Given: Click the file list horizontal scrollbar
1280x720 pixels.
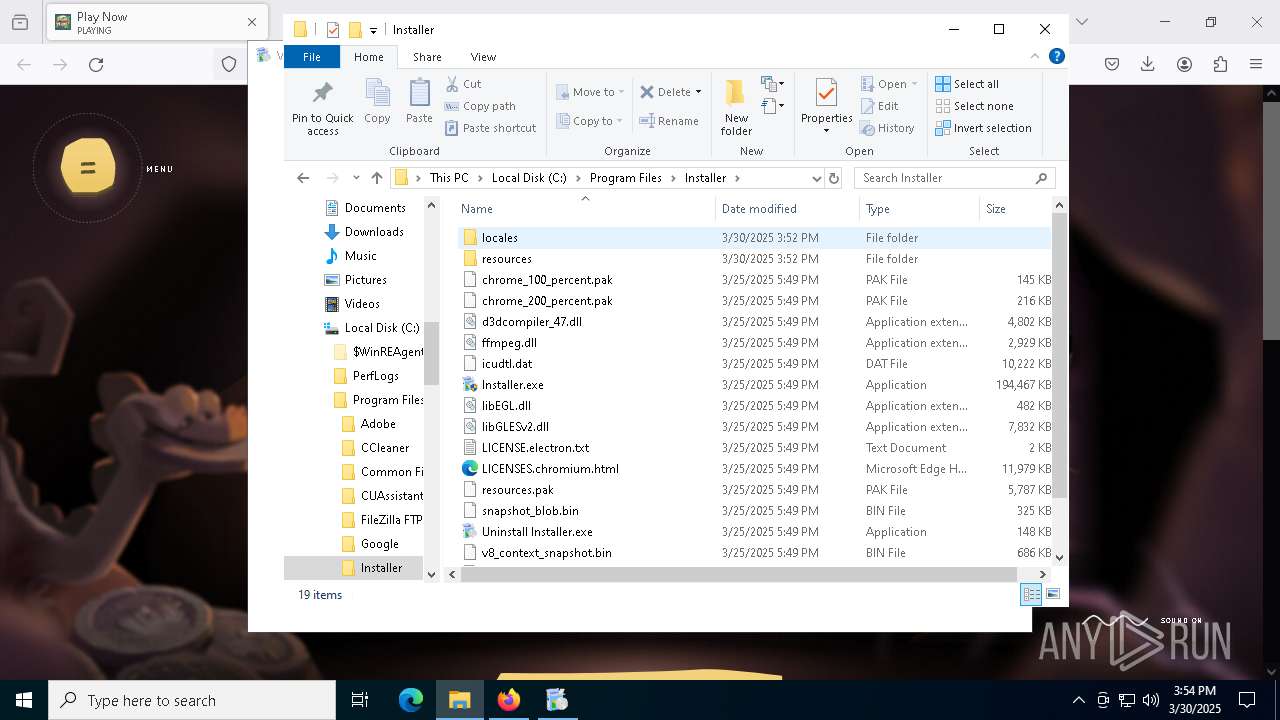Looking at the screenshot, I should click(x=738, y=574).
